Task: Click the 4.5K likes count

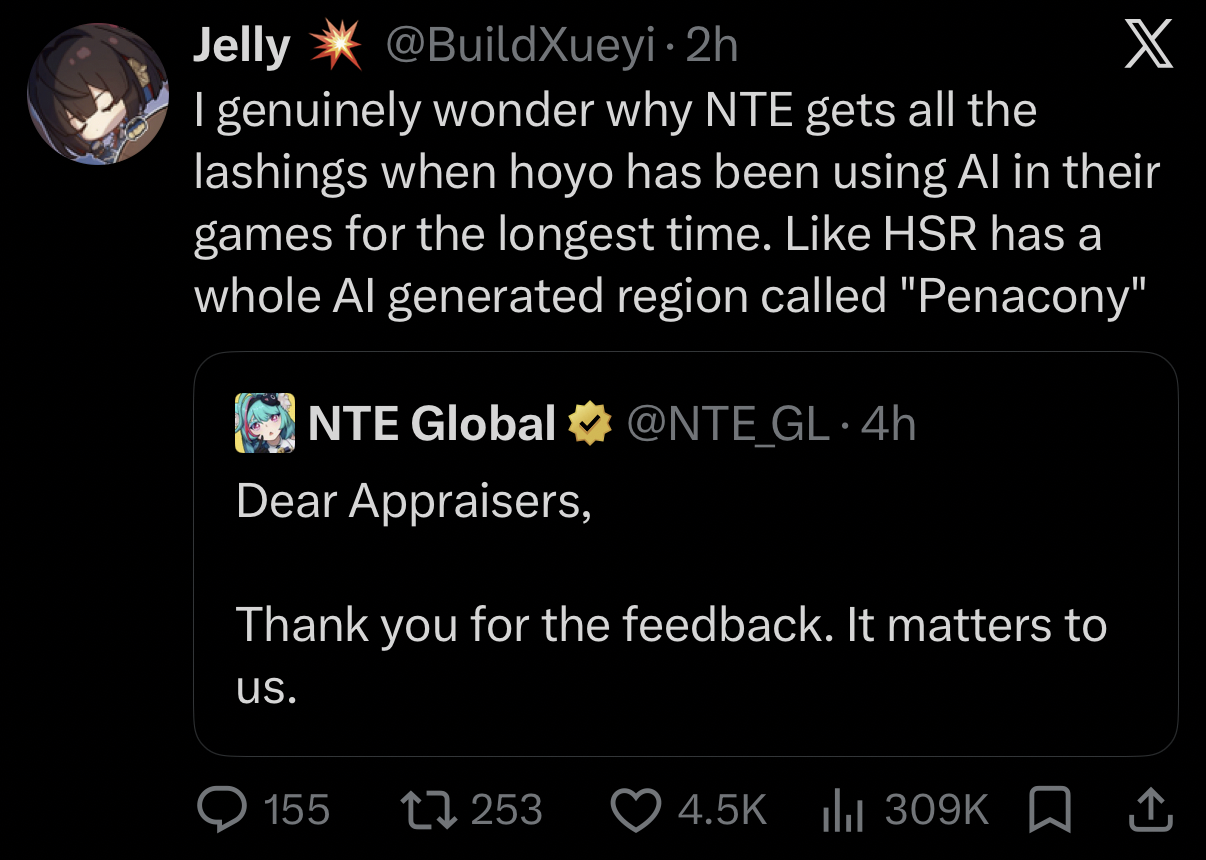Action: (x=721, y=809)
